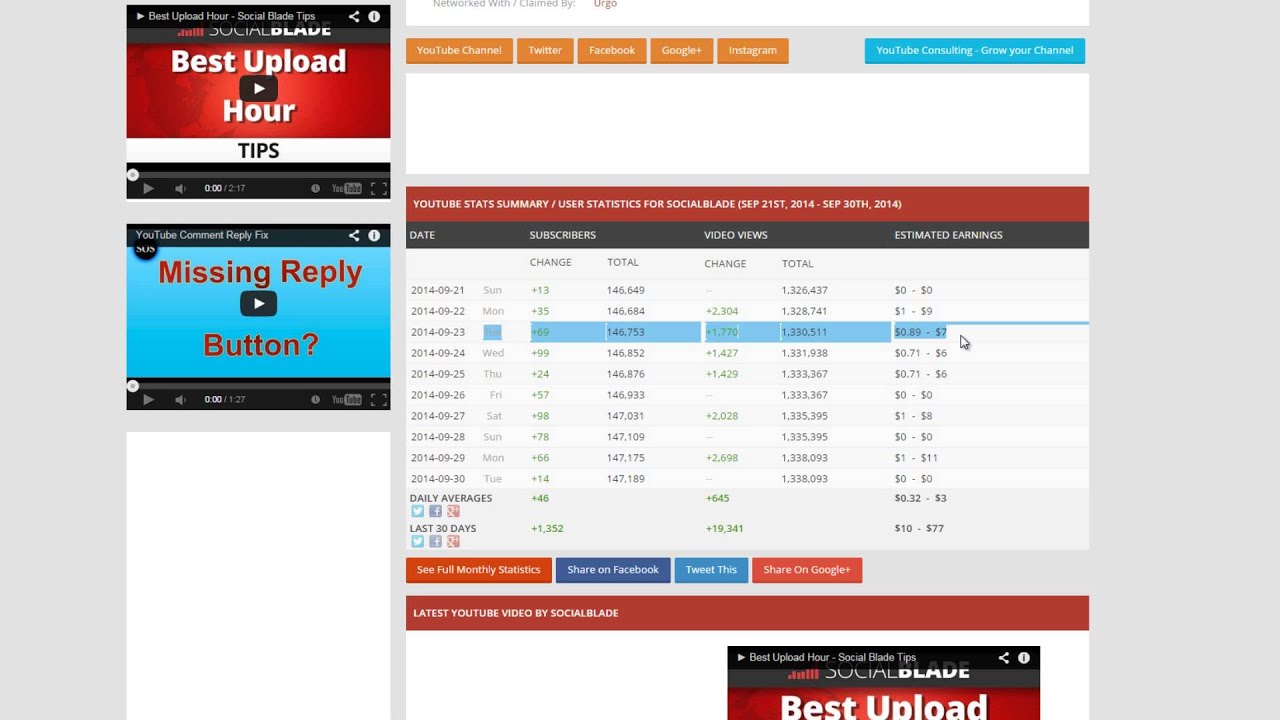Viewport: 1280px width, 720px height.
Task: Open info on the Best Upload Hour sidebar video
Action: (374, 16)
